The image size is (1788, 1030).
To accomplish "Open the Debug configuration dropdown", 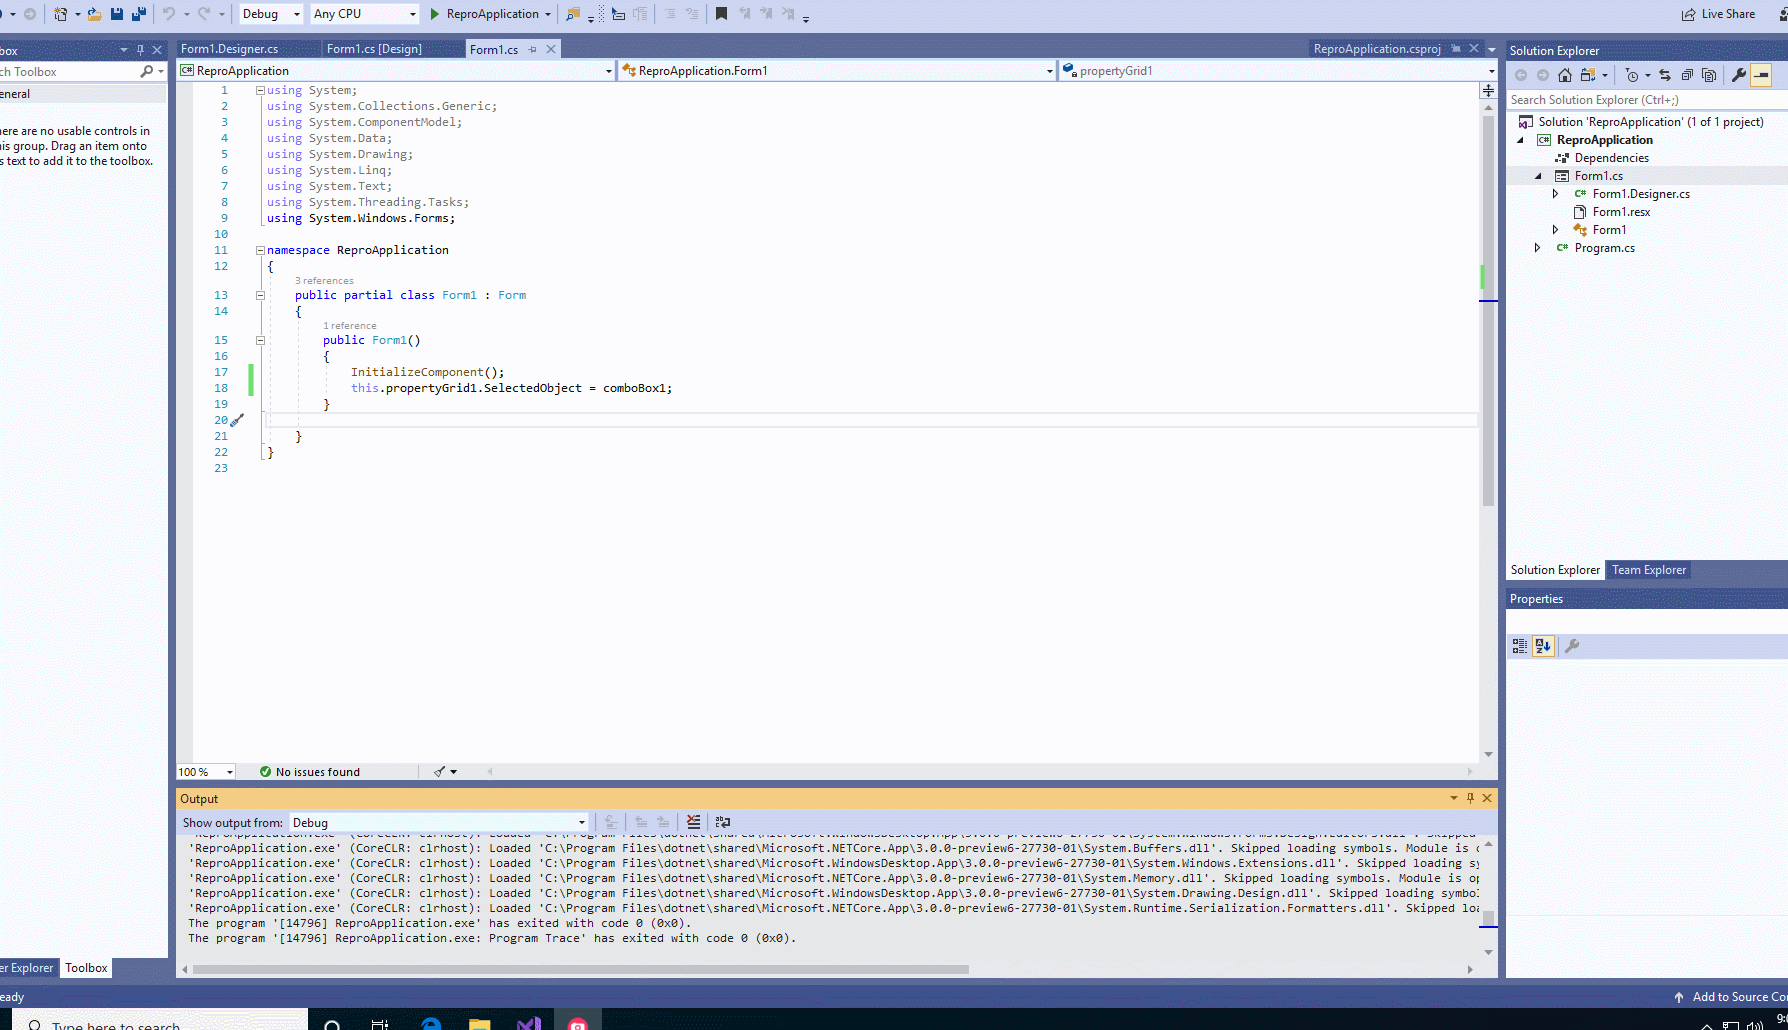I will (271, 14).
